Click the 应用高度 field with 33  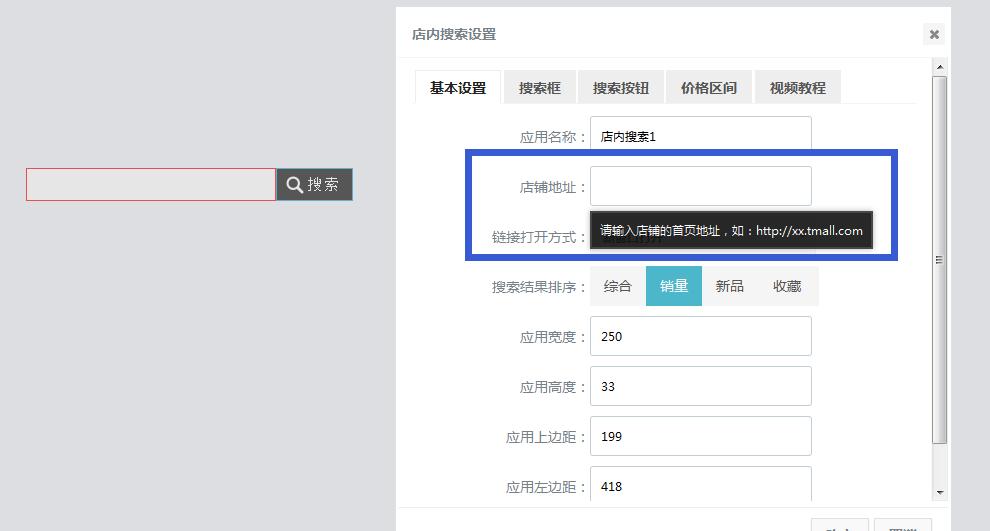click(701, 386)
